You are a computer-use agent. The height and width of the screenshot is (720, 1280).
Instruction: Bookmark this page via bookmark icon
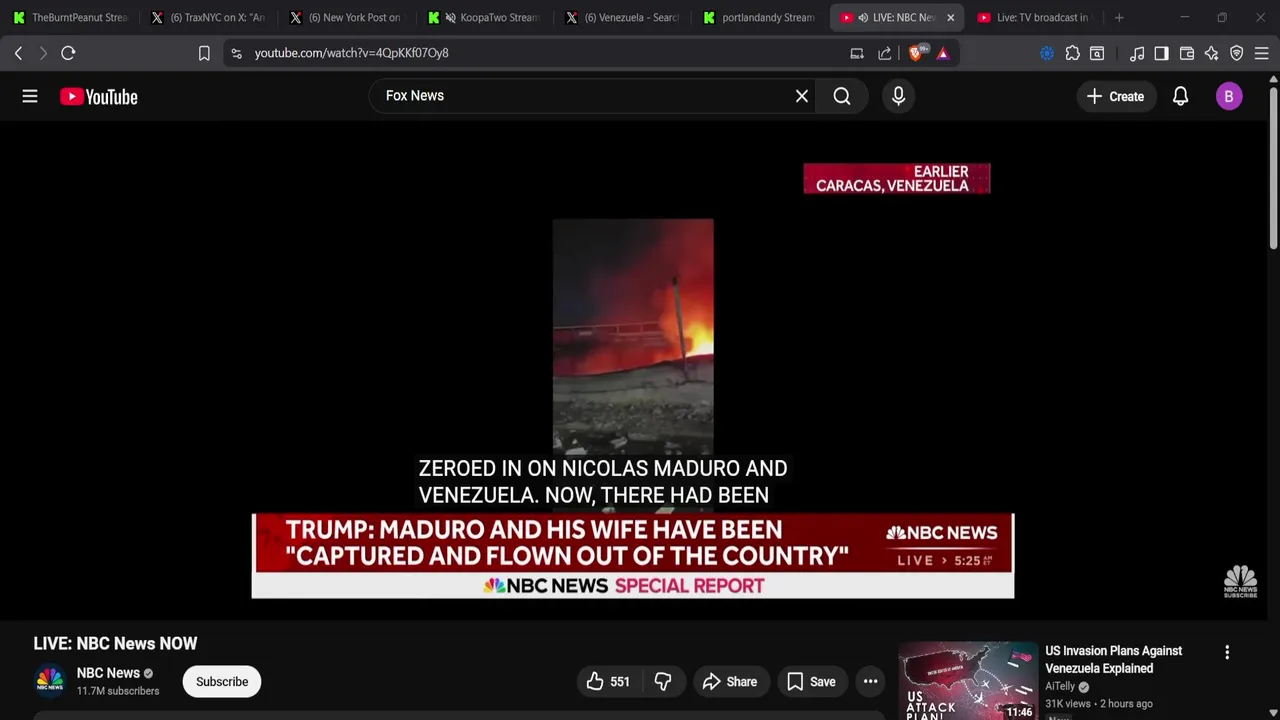click(204, 53)
